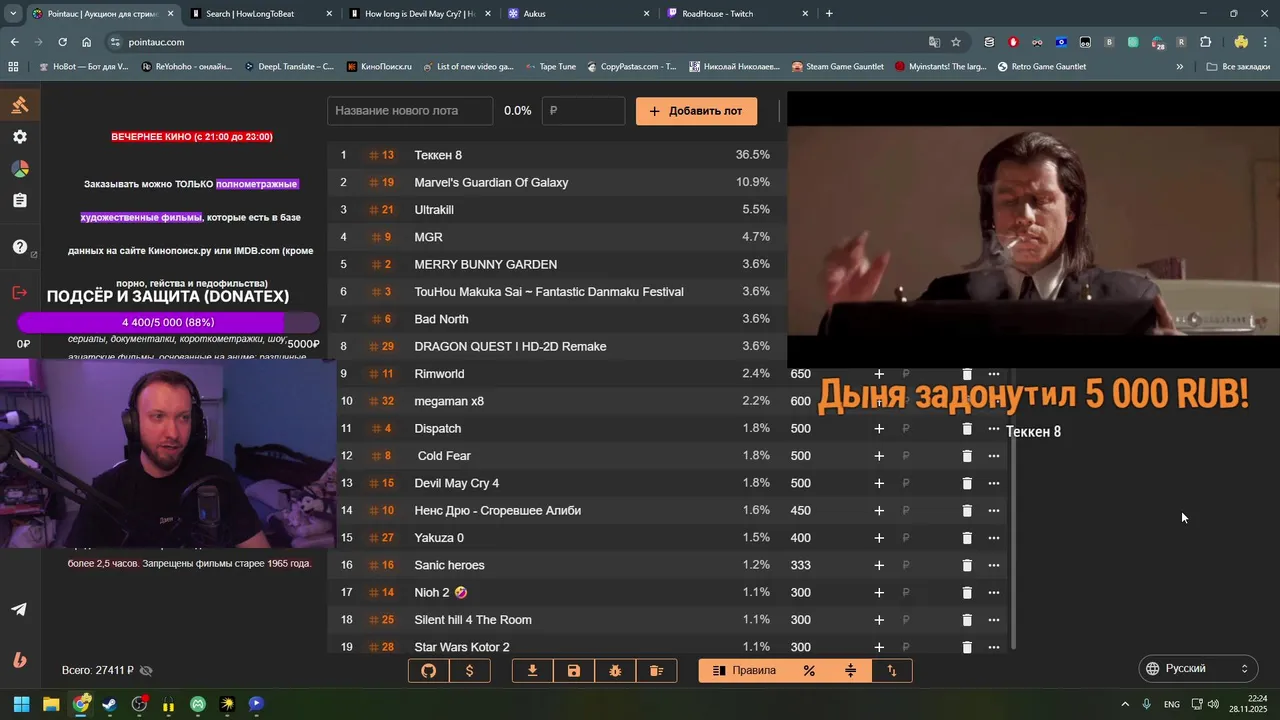Screen dimensions: 1280x720
Task: Add amount to Devil May Cry 4 lot
Action: point(879,483)
